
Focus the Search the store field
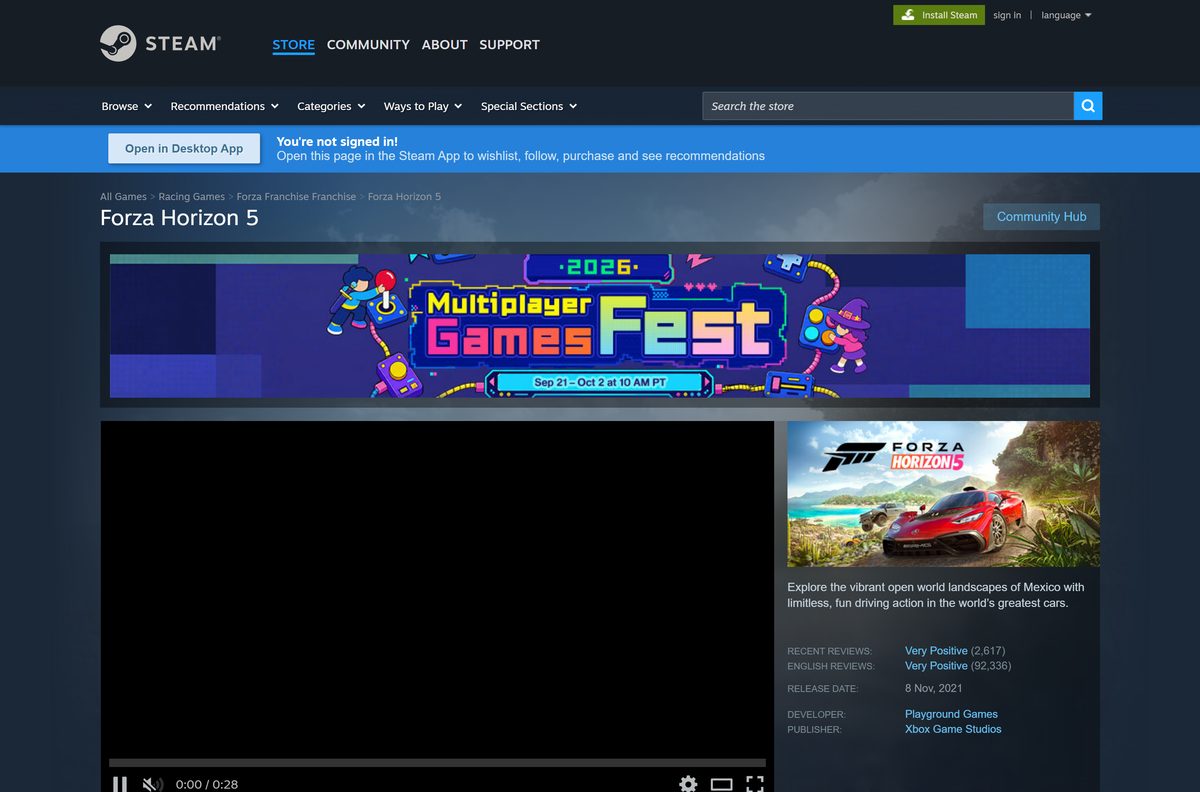[888, 106]
